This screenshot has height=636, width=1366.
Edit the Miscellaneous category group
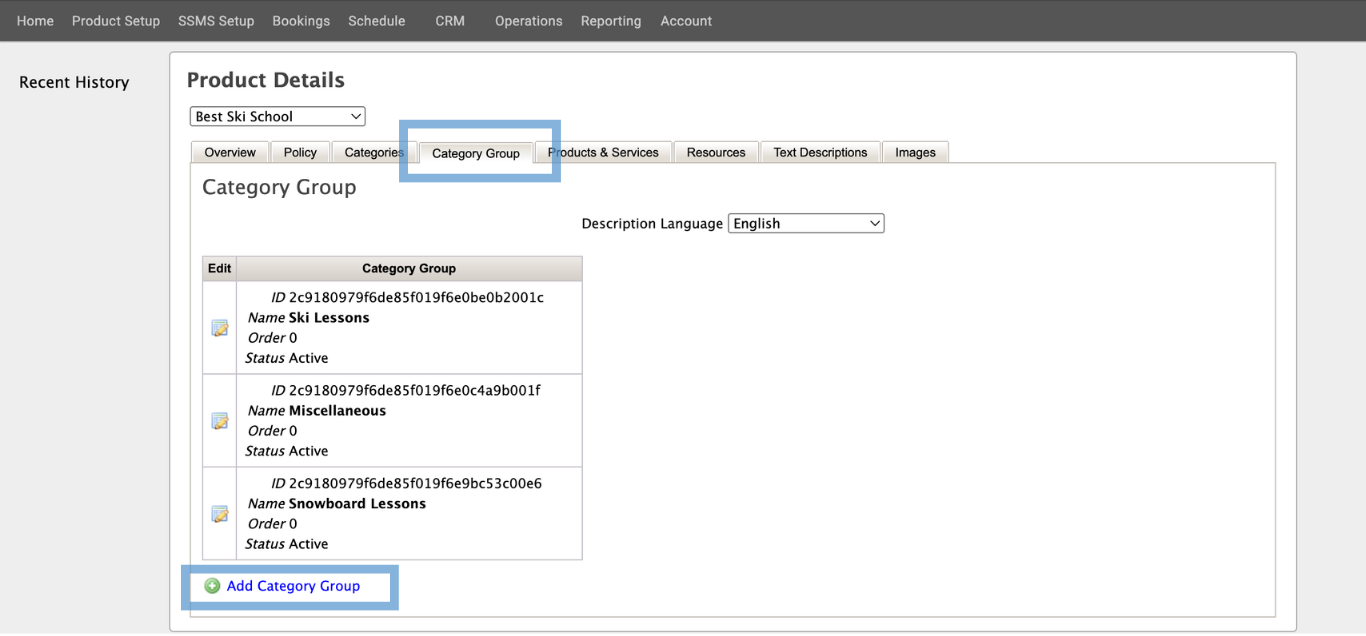220,421
